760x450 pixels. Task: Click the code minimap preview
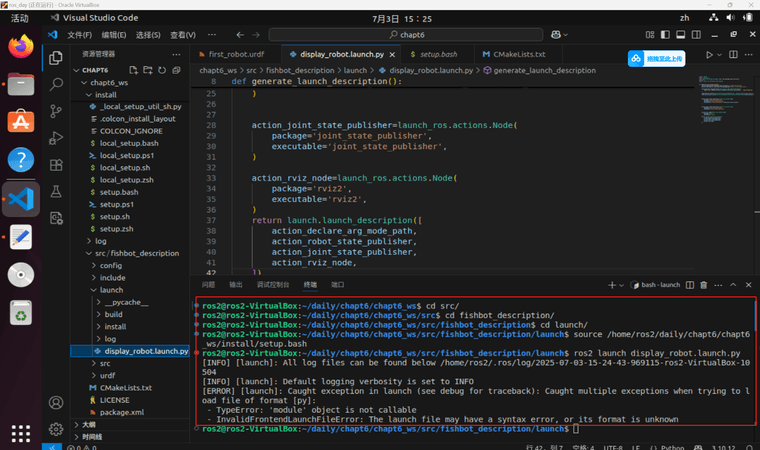[x=726, y=99]
